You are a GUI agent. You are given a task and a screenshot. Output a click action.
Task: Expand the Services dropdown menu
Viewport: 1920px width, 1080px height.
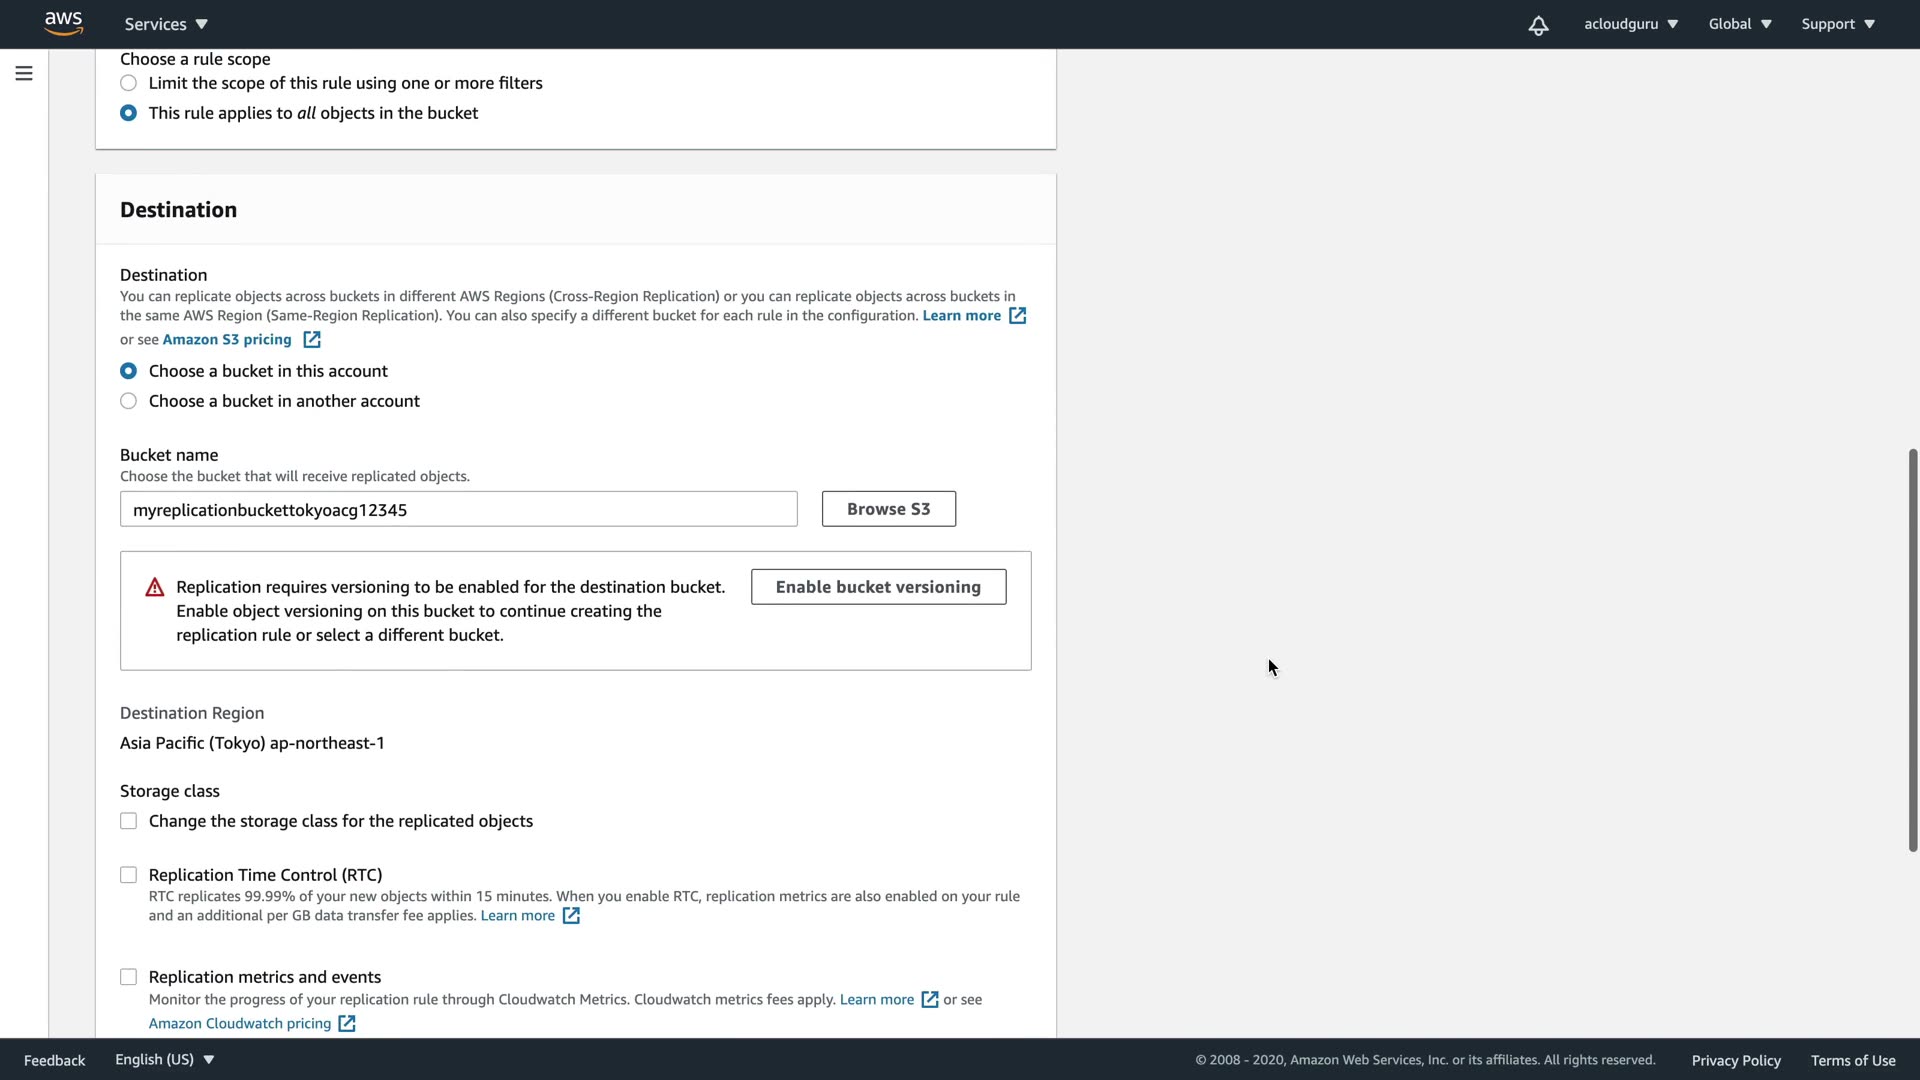click(x=166, y=24)
